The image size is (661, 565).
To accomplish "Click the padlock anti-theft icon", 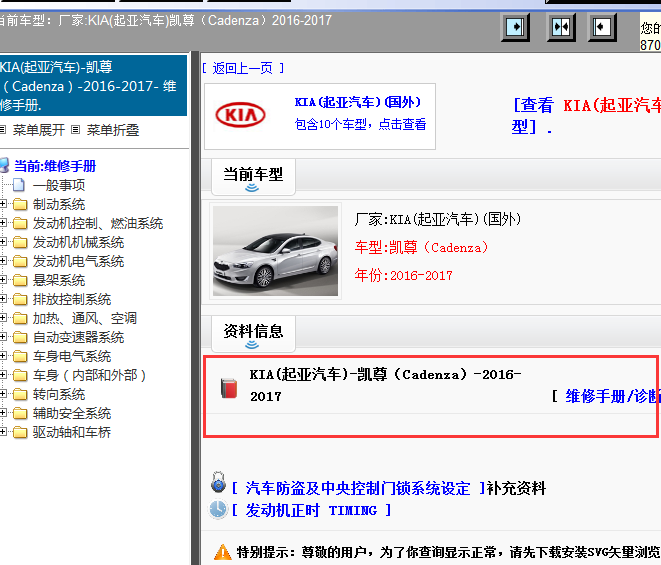I will click(218, 482).
